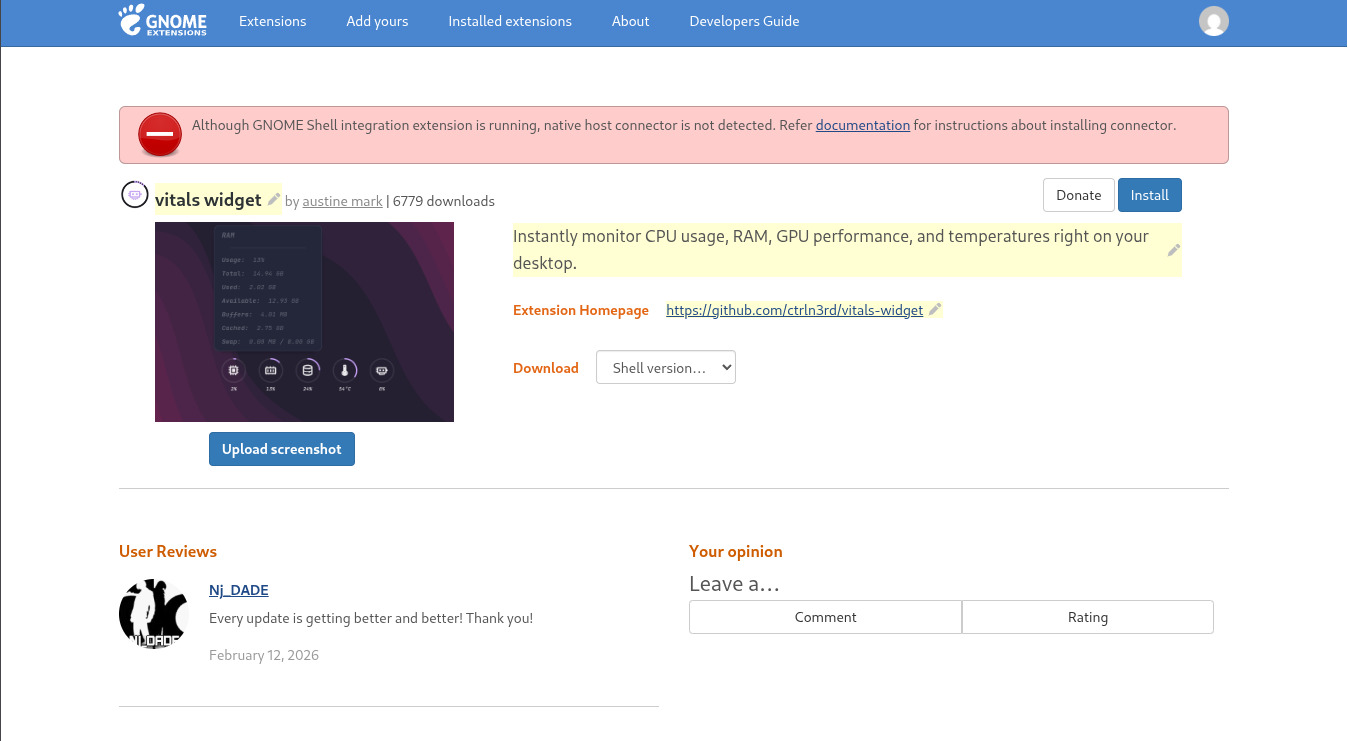Click the User Reviews heading

pyautogui.click(x=168, y=551)
